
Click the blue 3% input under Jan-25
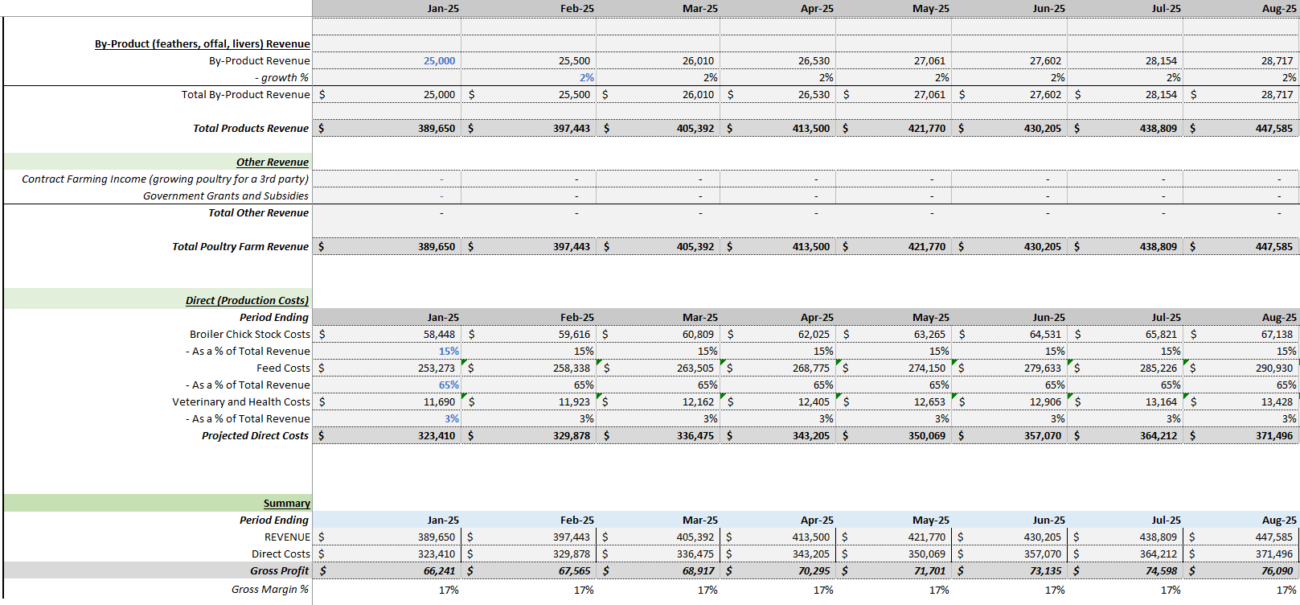tap(451, 419)
